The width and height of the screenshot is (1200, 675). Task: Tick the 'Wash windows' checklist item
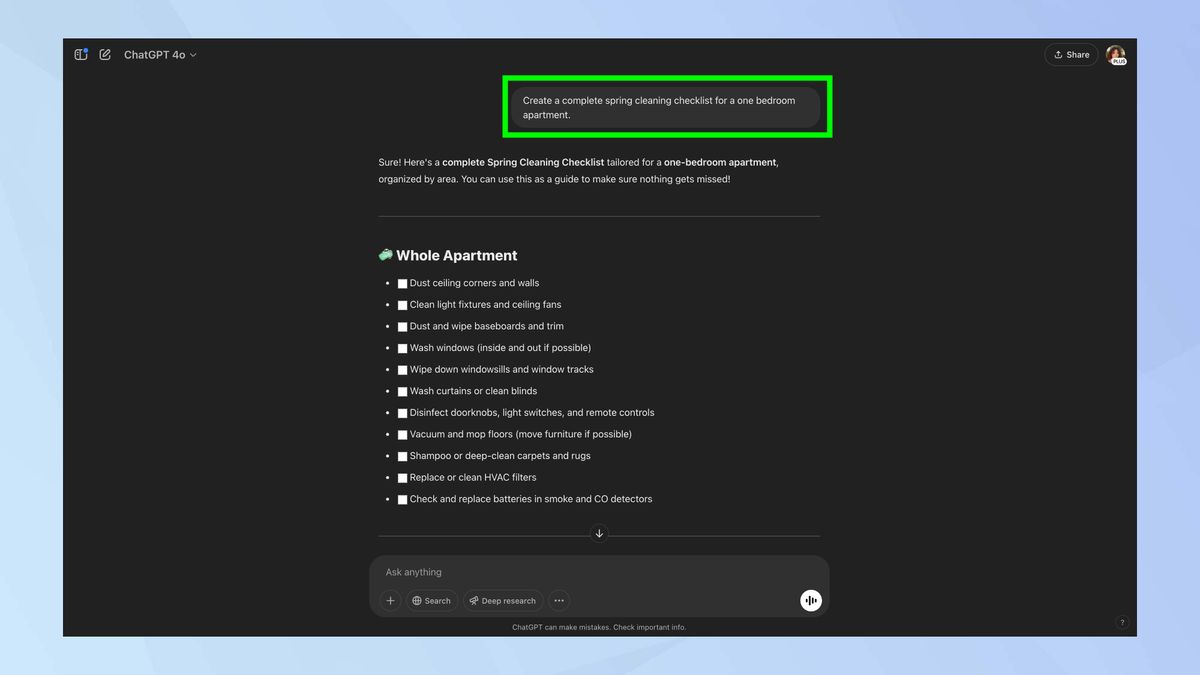(402, 348)
